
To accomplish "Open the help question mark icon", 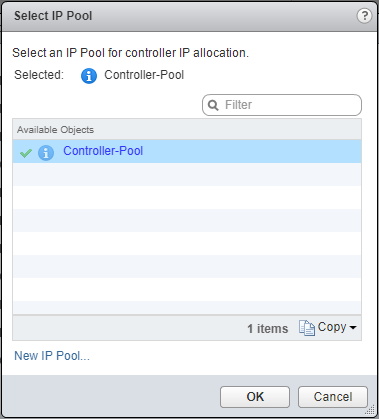I will (364, 16).
